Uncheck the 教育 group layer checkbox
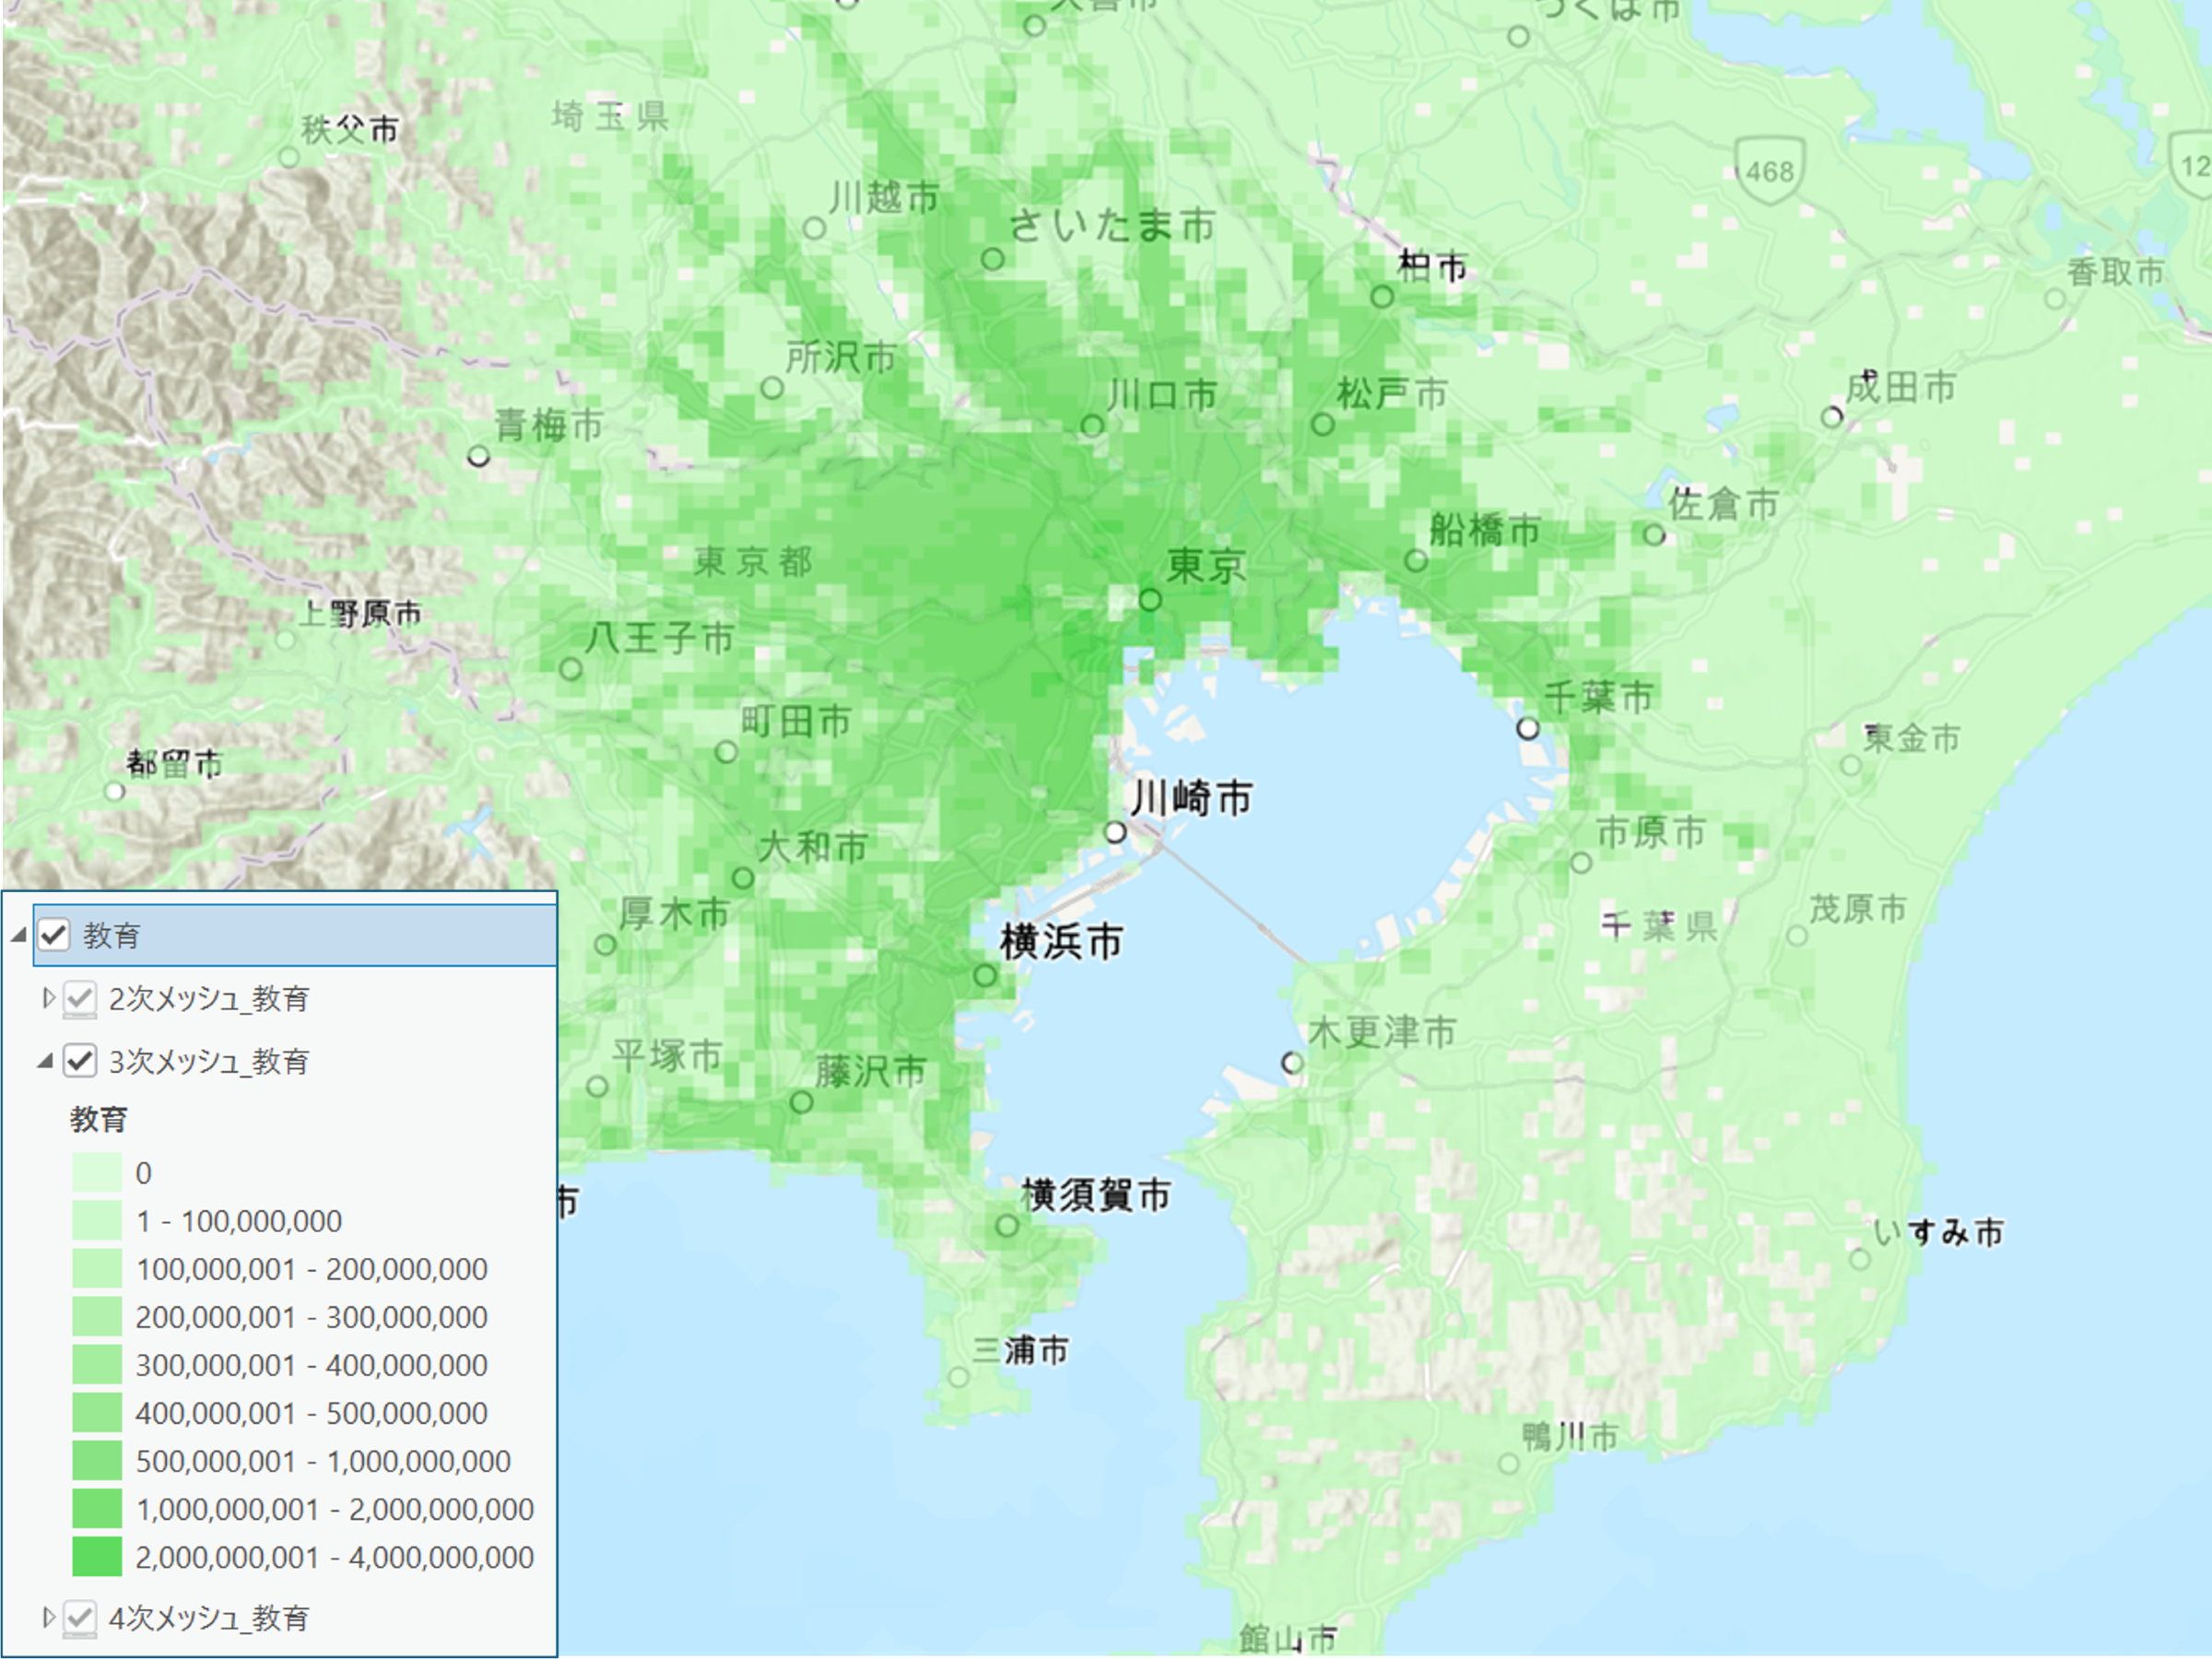The height and width of the screenshot is (1659, 2212). pyautogui.click(x=54, y=935)
